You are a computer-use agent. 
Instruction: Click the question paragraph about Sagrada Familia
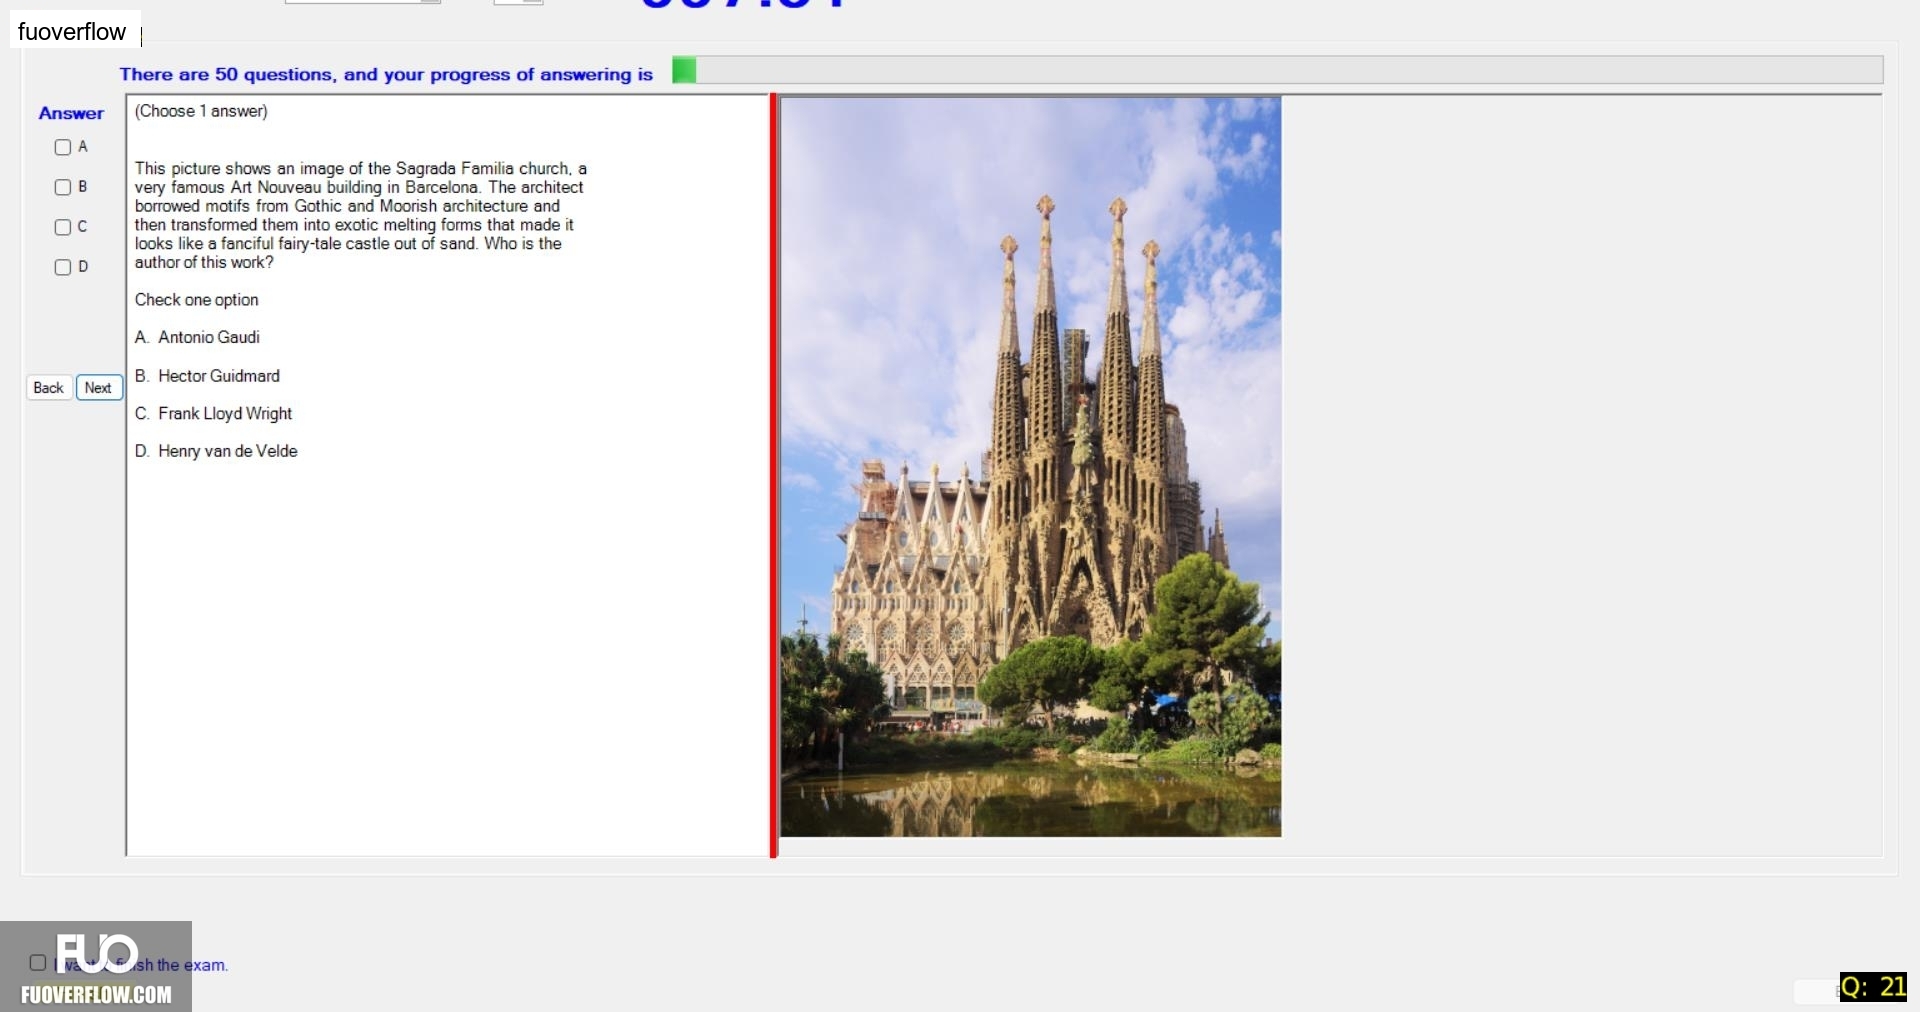coord(361,215)
